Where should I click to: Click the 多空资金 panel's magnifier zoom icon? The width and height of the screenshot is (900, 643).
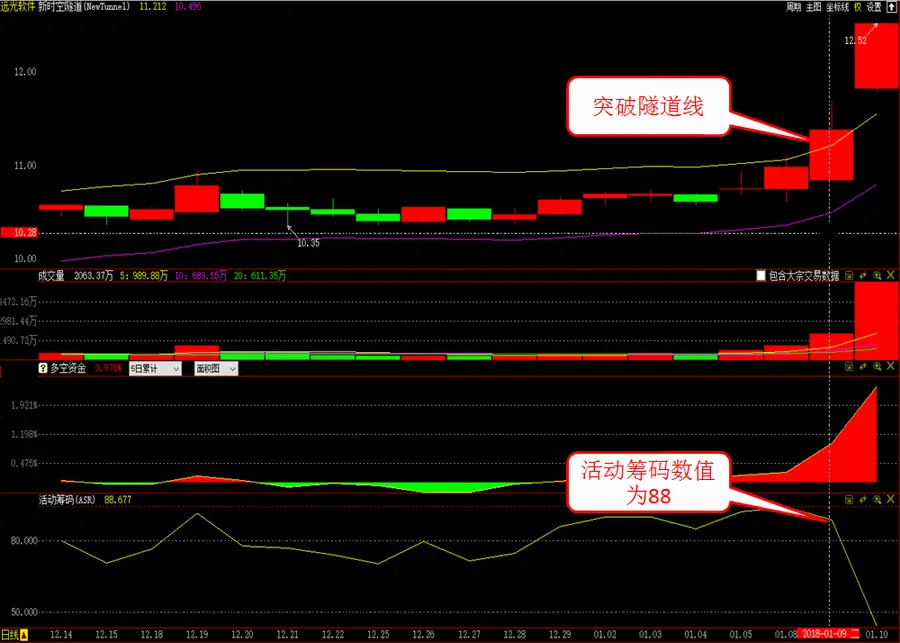(877, 368)
